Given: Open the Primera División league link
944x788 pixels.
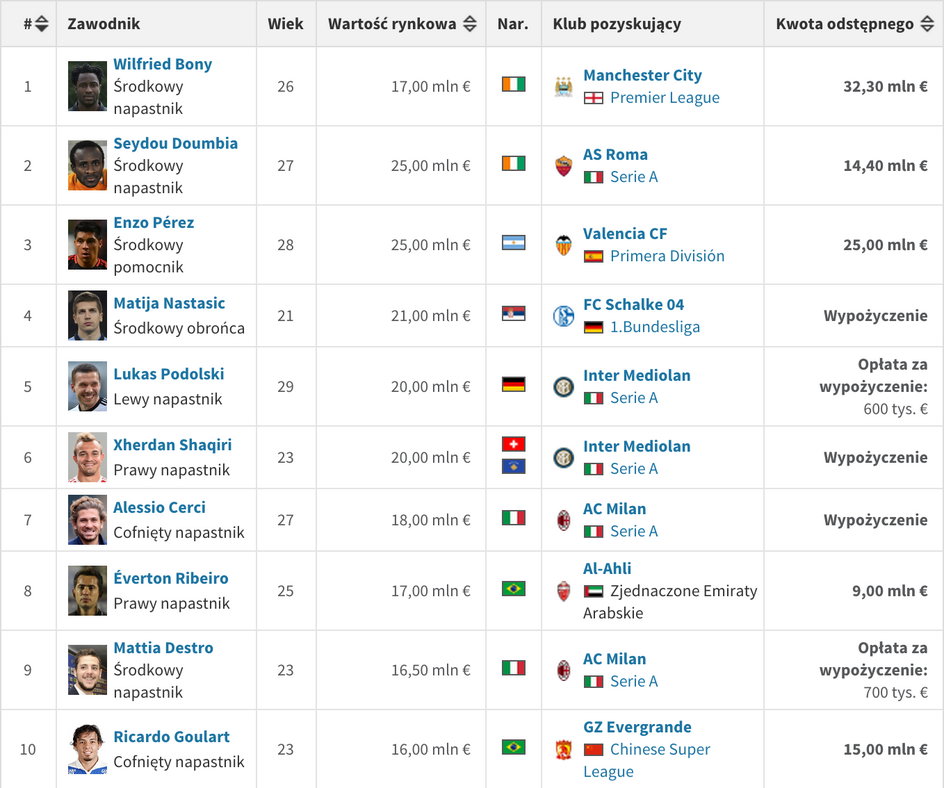Looking at the screenshot, I should [x=667, y=256].
